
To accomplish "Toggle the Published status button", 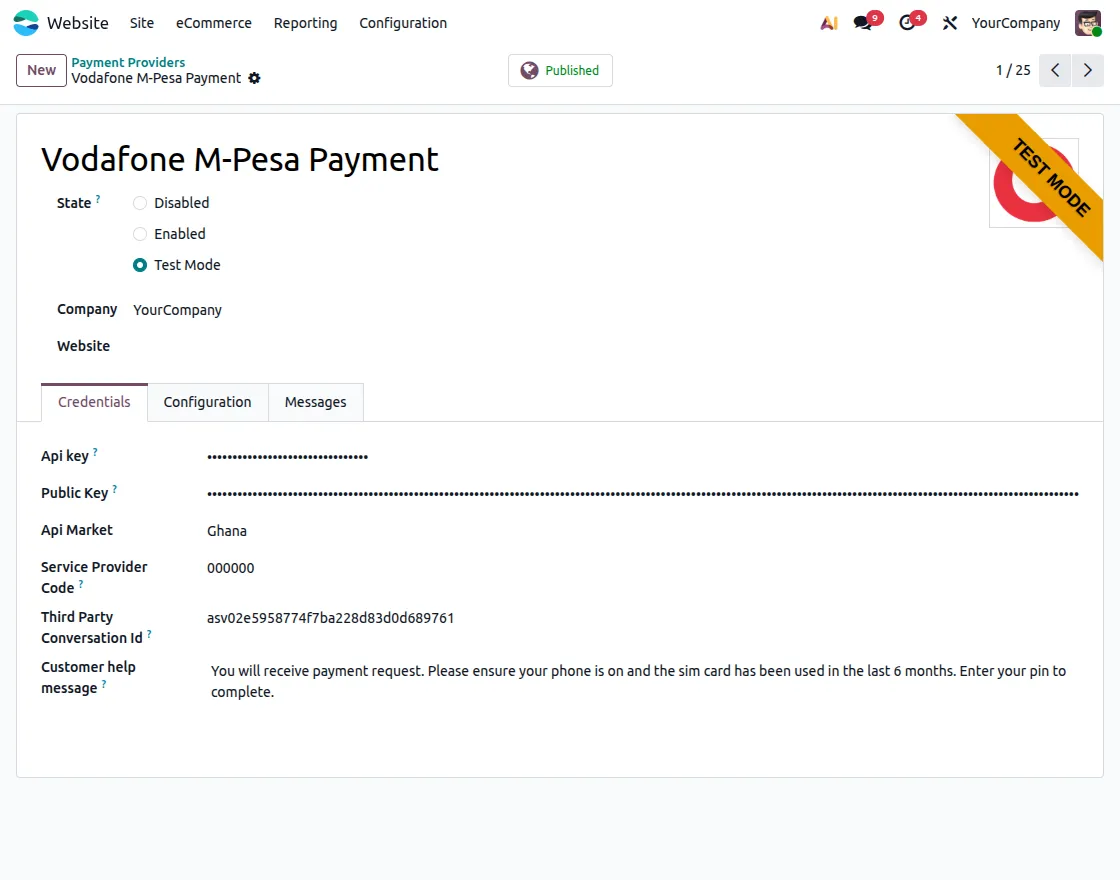I will click(560, 70).
